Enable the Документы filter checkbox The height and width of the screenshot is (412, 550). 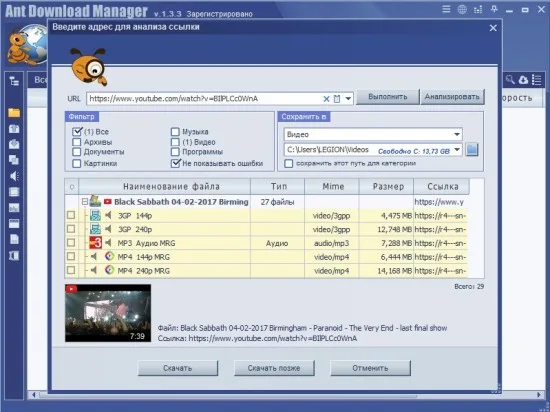(76, 152)
